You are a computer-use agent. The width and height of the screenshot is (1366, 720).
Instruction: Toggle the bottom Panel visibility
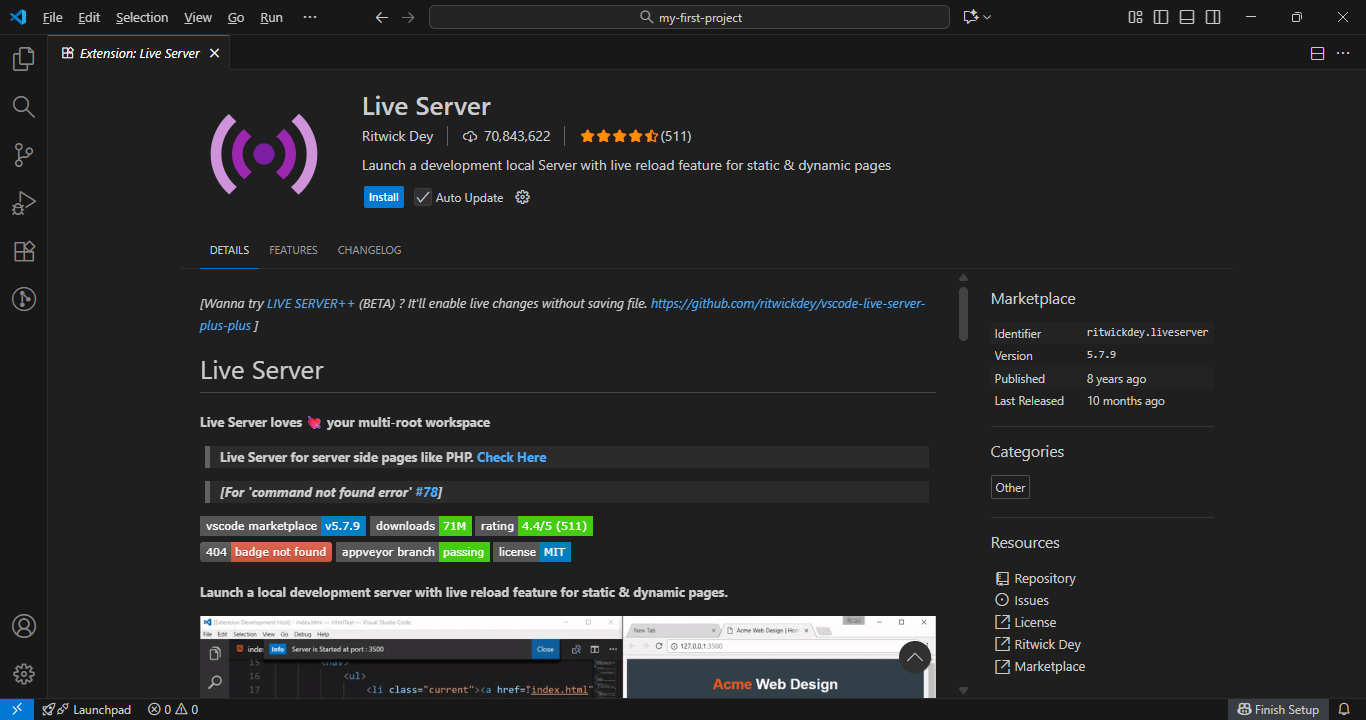(1186, 17)
